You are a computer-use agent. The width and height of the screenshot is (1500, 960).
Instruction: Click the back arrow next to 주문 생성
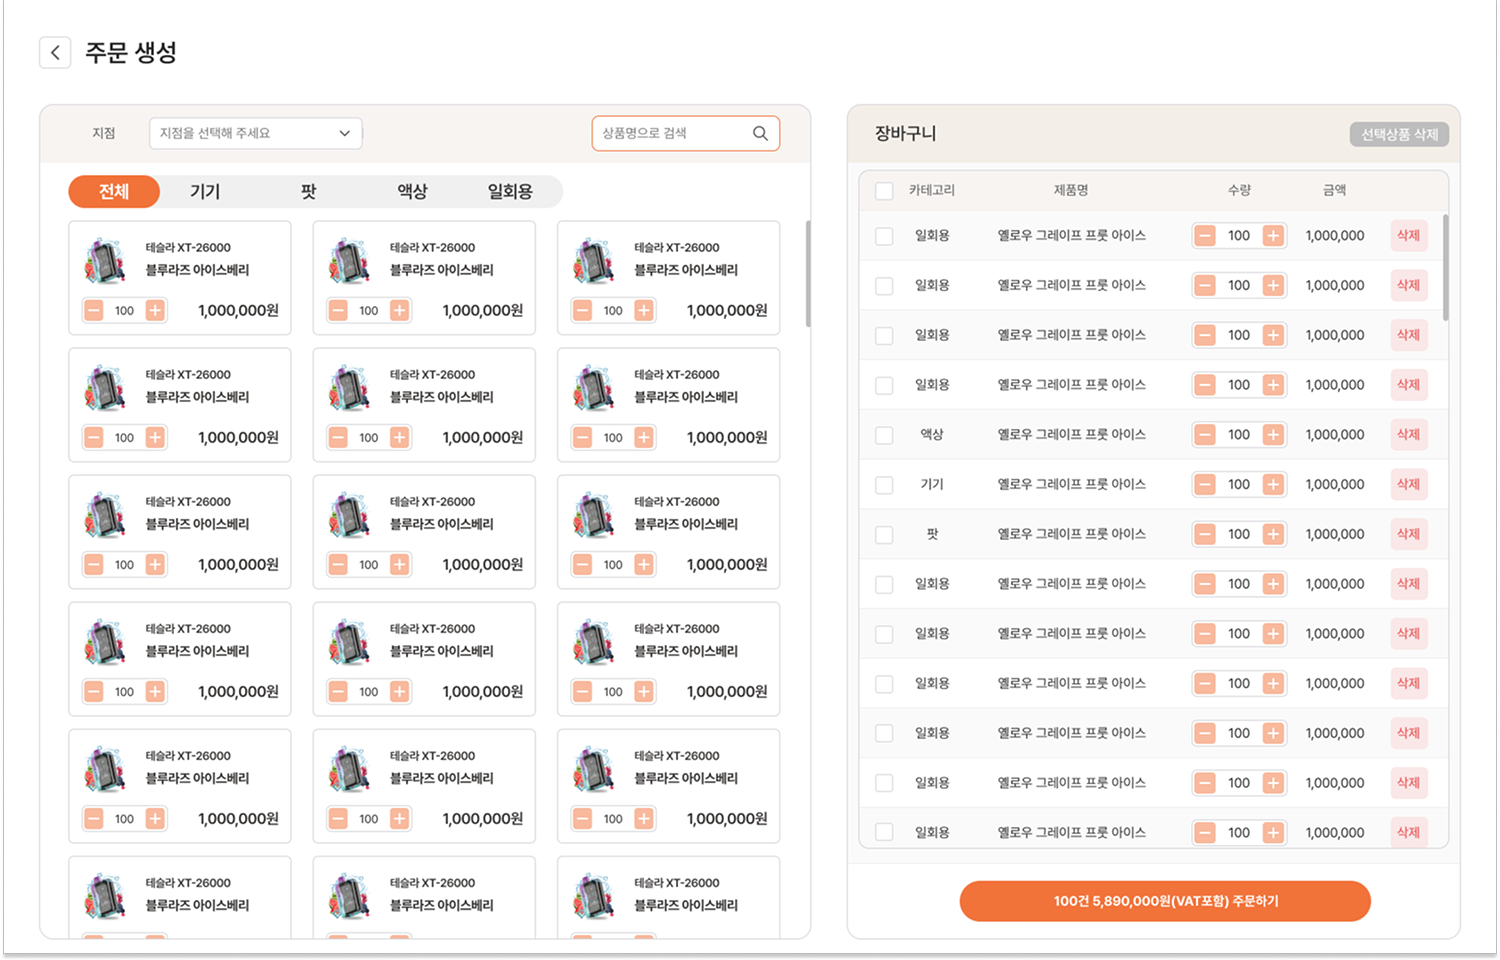[55, 52]
